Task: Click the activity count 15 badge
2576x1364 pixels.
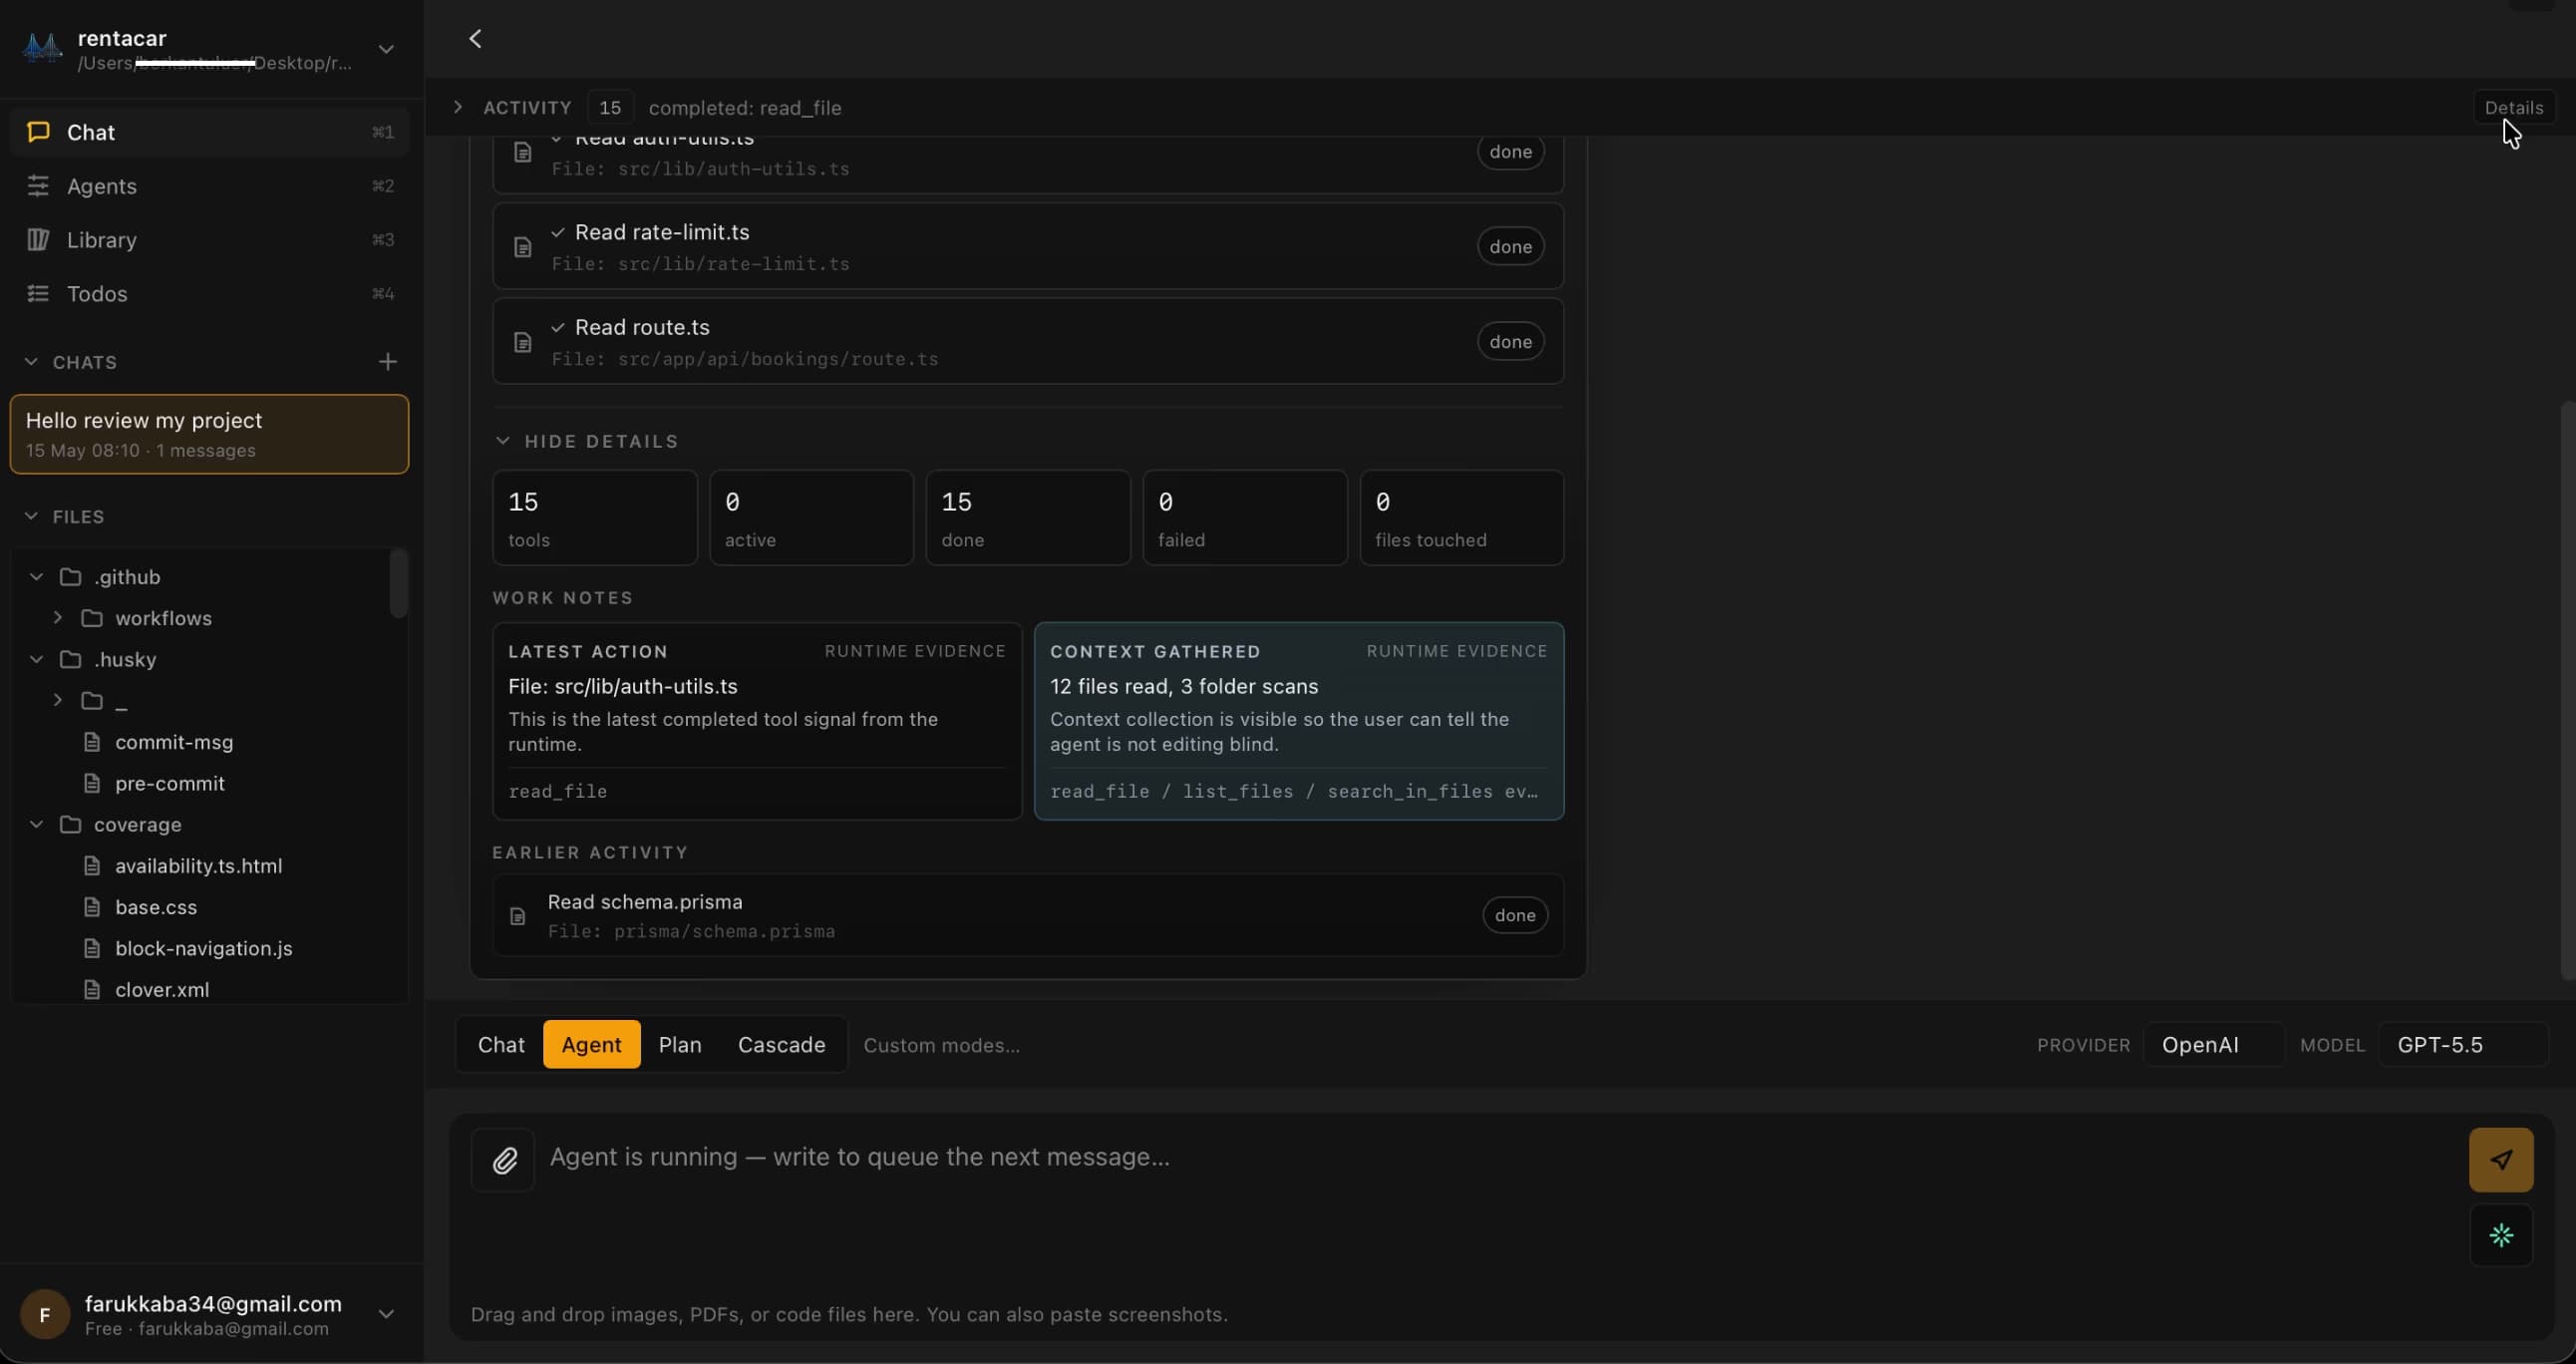Action: click(x=610, y=108)
